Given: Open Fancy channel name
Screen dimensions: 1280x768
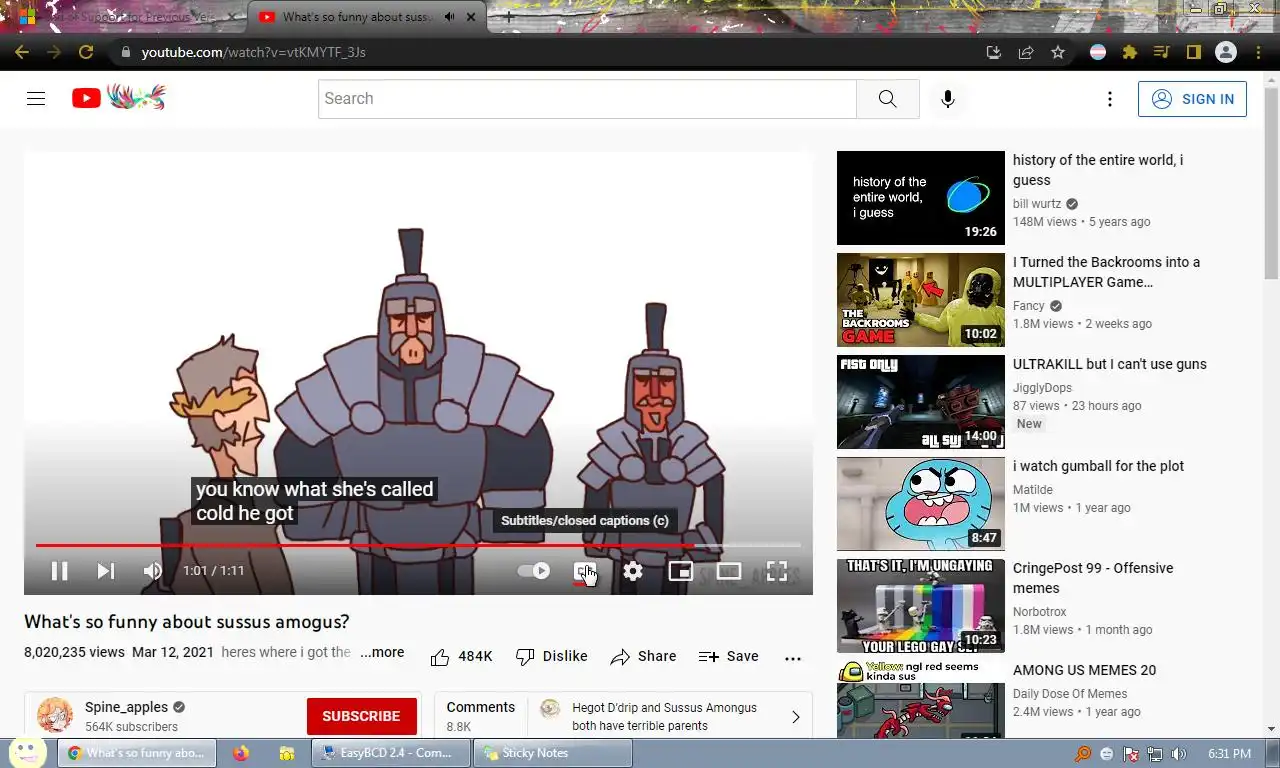Looking at the screenshot, I should coord(1029,306).
